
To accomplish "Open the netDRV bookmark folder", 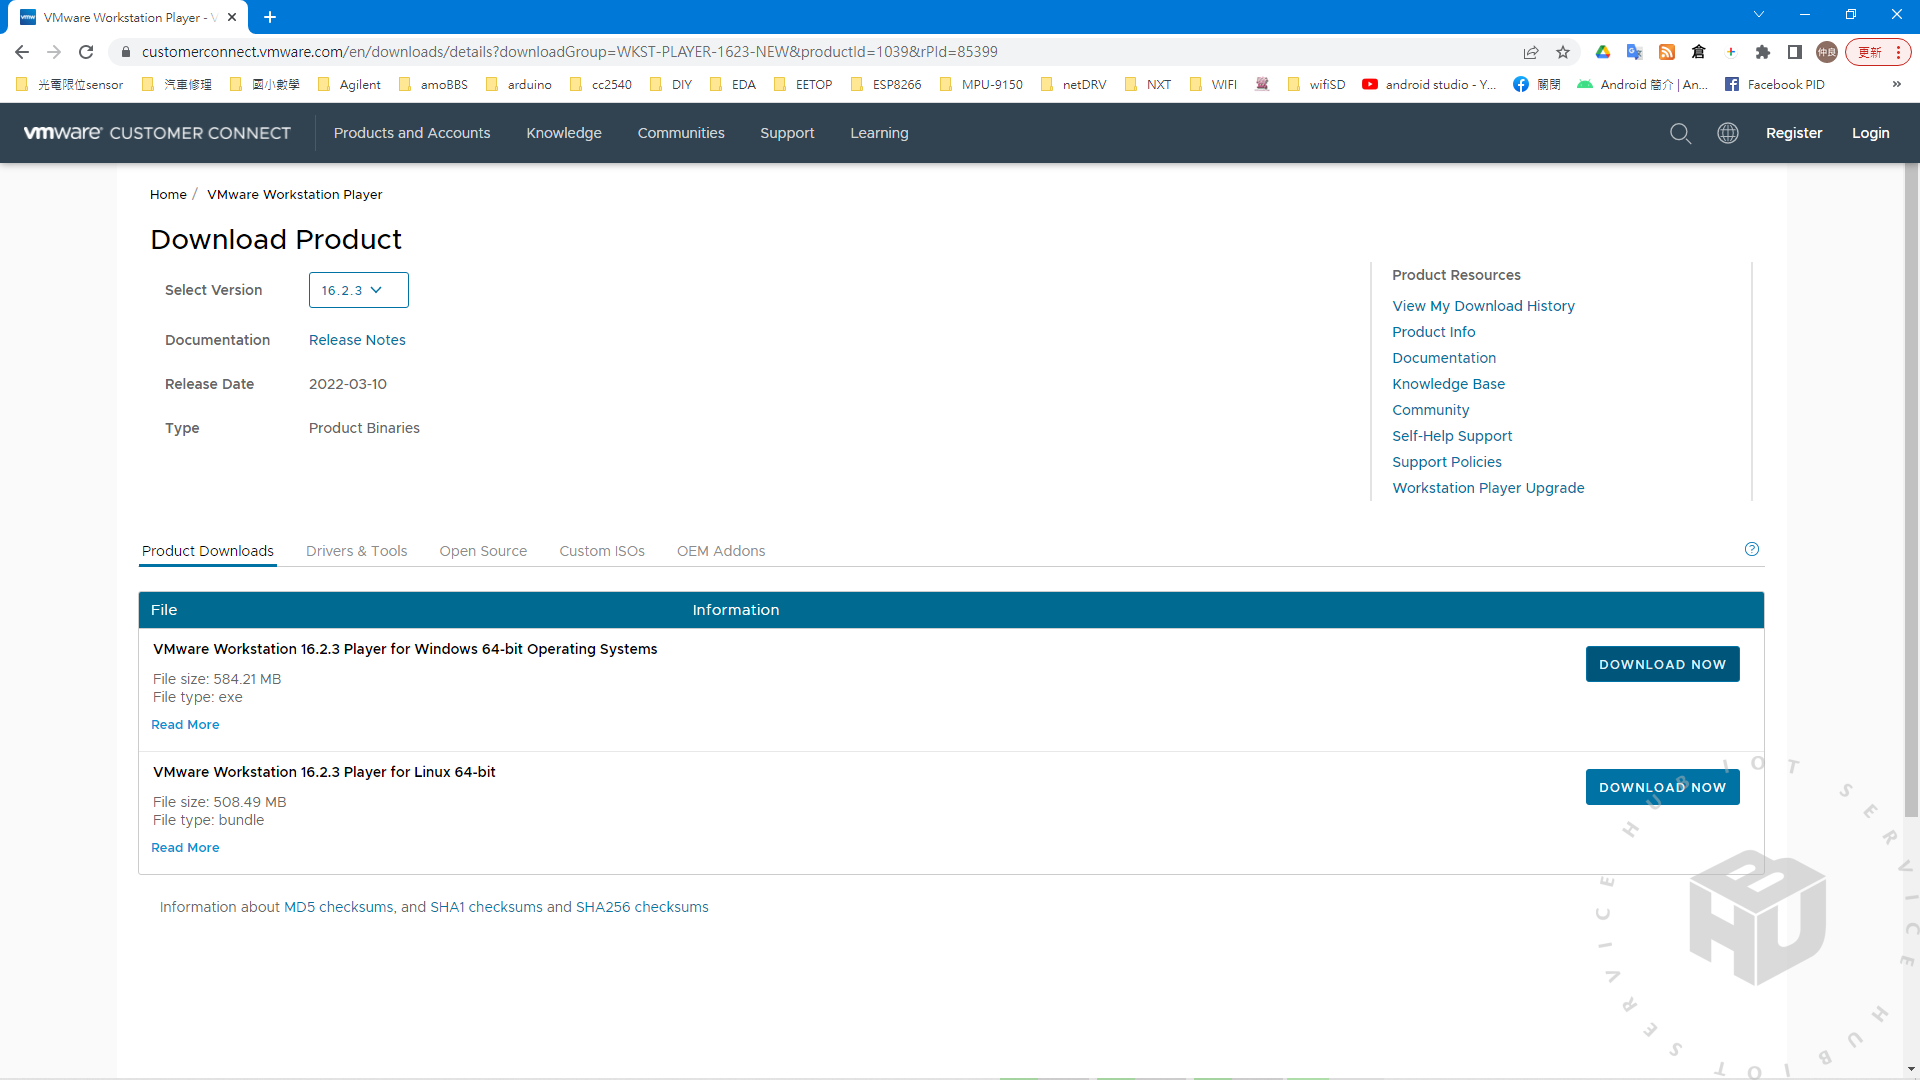I will [x=1074, y=84].
